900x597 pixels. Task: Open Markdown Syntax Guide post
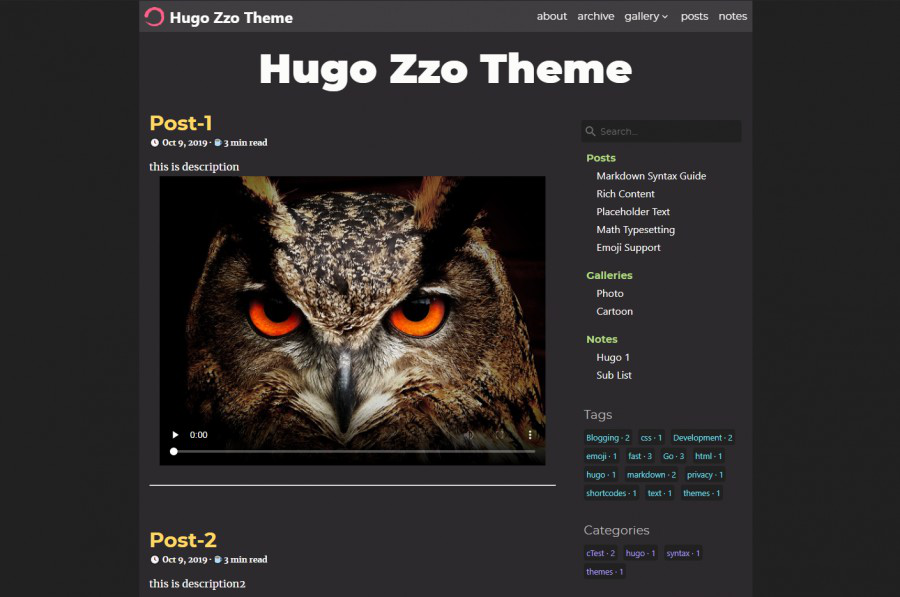point(651,176)
